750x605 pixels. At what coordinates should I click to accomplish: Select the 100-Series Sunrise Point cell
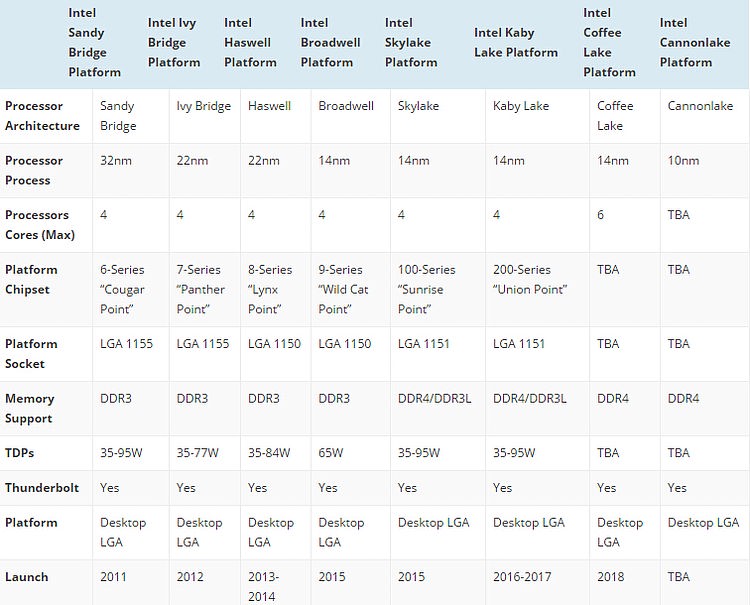(426, 289)
